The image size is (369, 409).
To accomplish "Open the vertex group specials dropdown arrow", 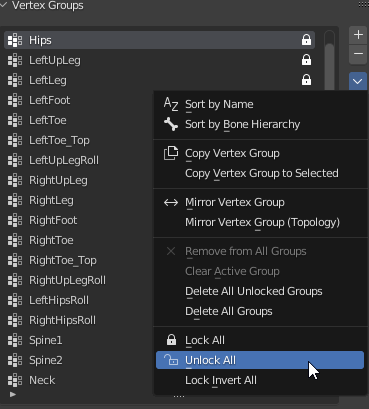I will coord(358,81).
